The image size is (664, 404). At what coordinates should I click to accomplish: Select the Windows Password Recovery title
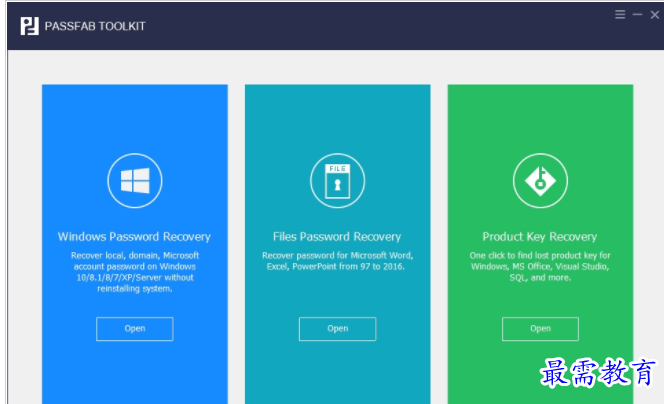tap(134, 237)
